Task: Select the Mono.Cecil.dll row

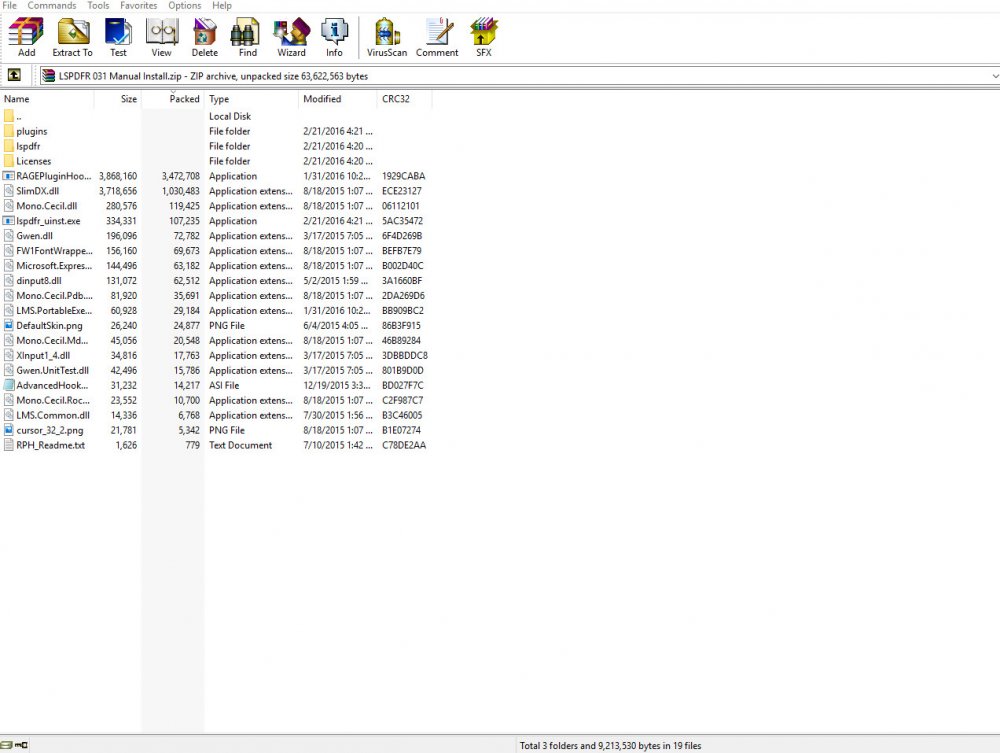Action: [216, 206]
